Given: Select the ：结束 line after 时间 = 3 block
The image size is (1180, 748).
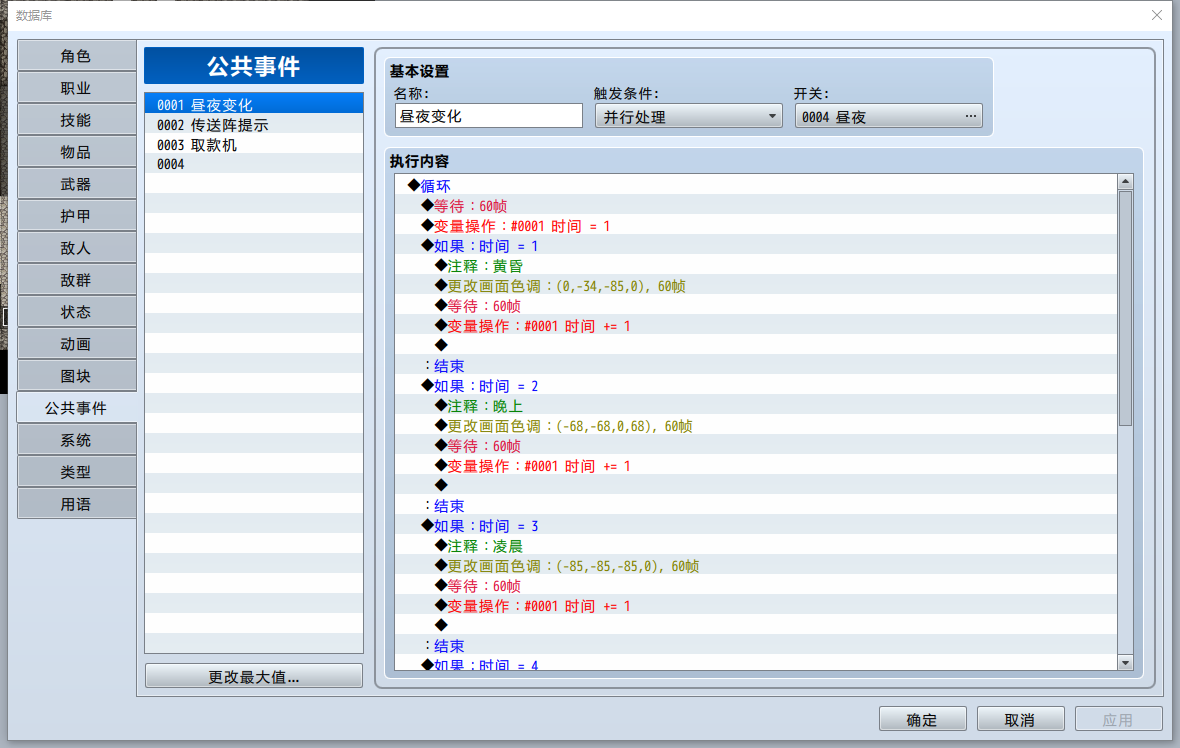Looking at the screenshot, I should point(756,645).
